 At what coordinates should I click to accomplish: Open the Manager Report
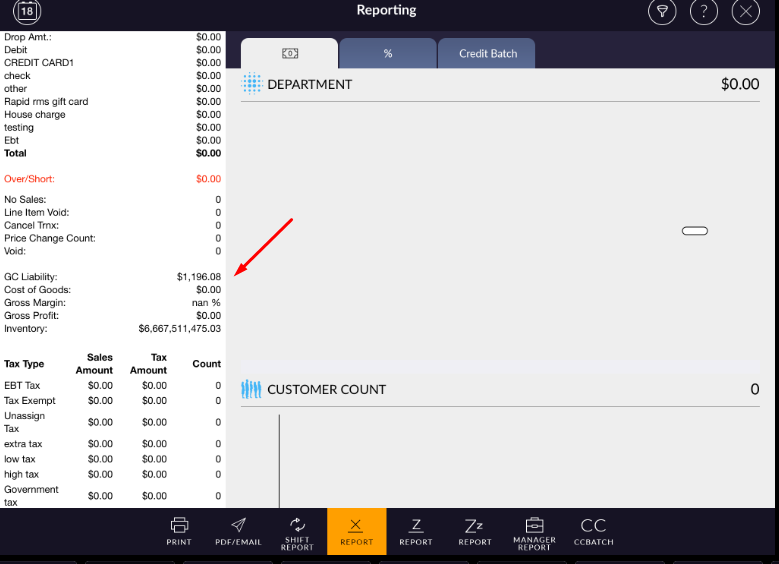pyautogui.click(x=534, y=531)
